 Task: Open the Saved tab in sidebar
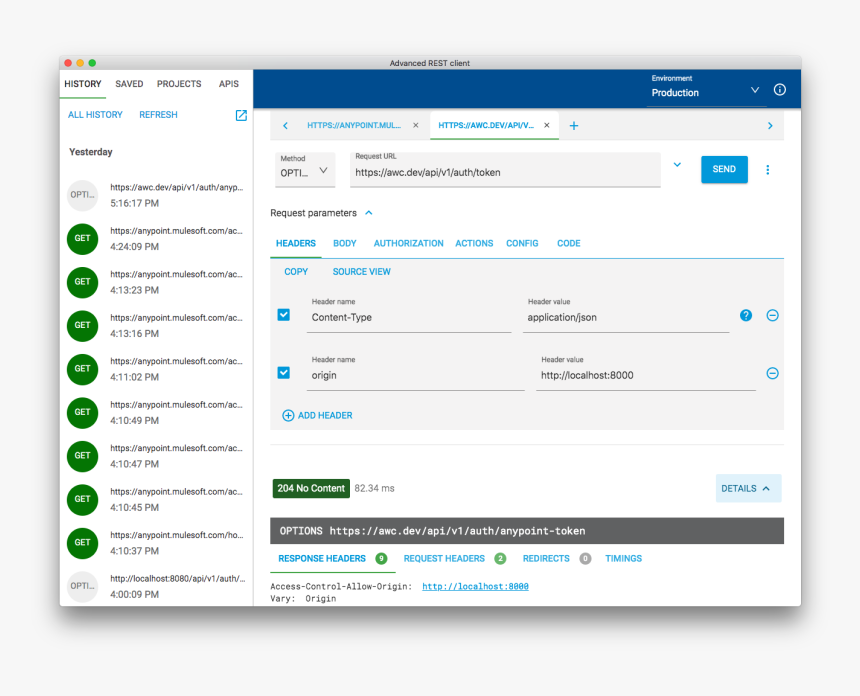129,84
